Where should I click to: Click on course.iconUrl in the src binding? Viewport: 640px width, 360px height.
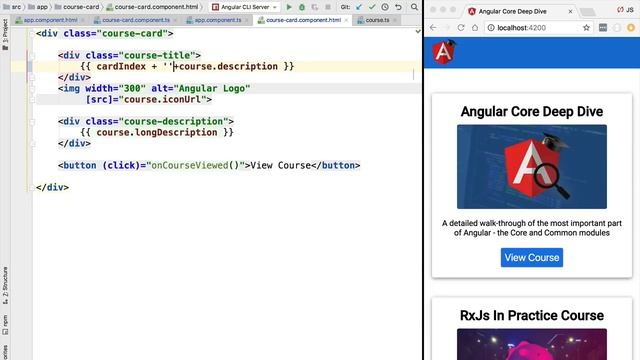(162, 99)
